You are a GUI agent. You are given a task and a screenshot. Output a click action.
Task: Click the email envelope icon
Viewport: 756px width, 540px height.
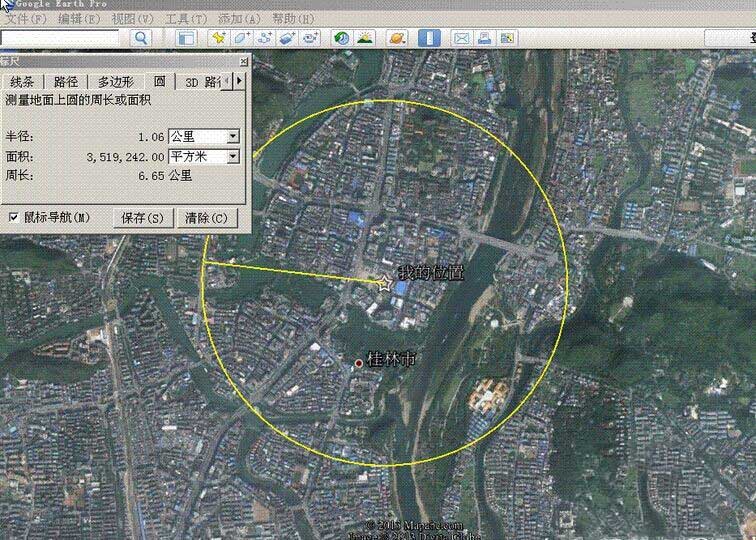(x=461, y=38)
